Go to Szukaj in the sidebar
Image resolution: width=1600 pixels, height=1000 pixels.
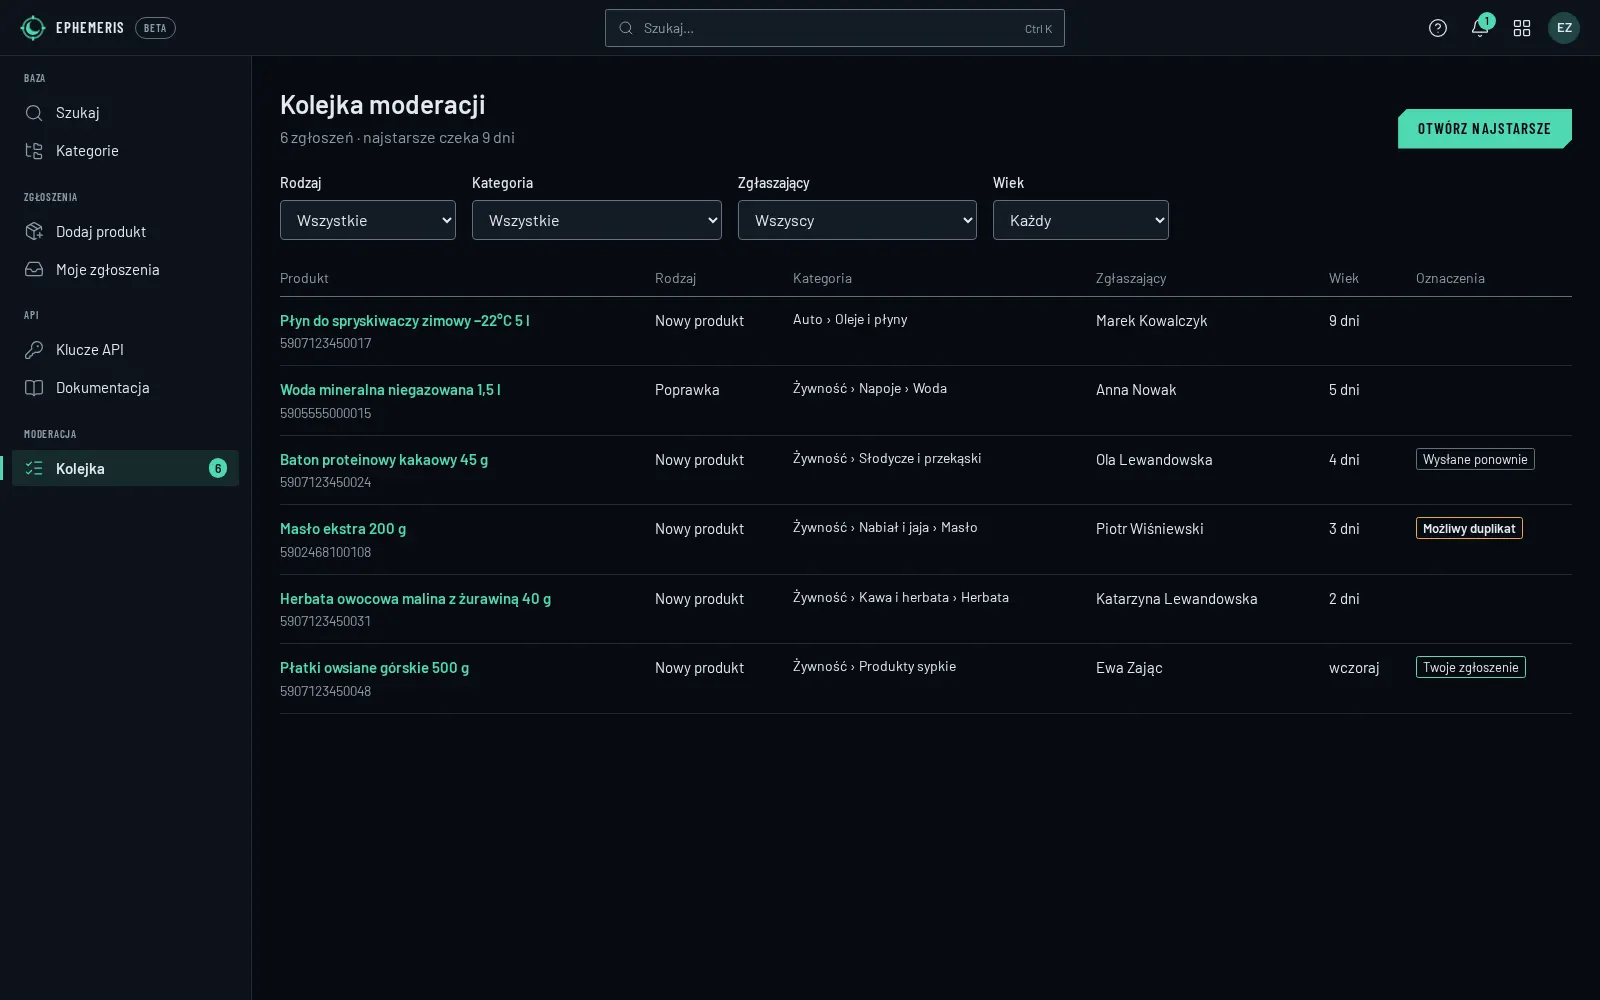(x=125, y=113)
